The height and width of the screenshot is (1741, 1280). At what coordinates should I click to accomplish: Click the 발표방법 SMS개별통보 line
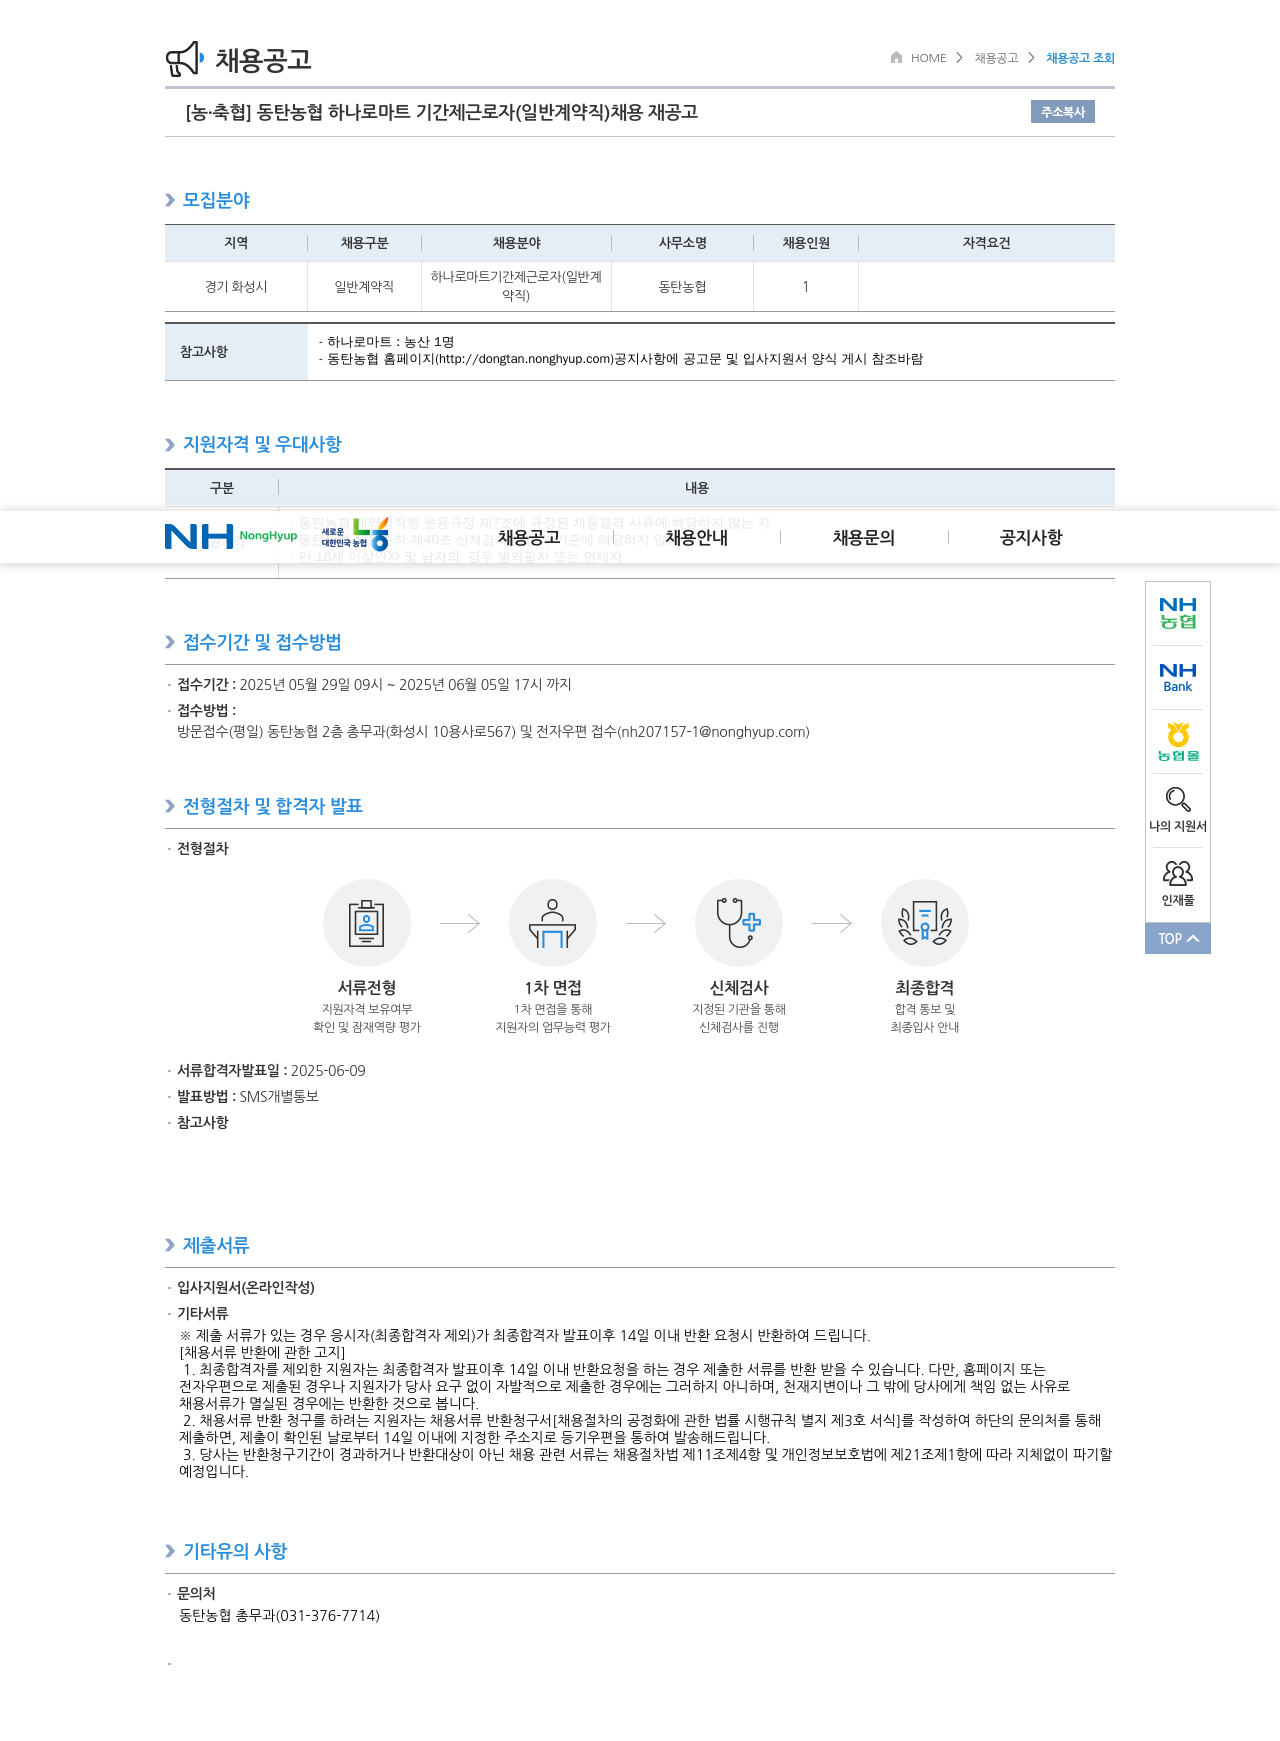[248, 1097]
